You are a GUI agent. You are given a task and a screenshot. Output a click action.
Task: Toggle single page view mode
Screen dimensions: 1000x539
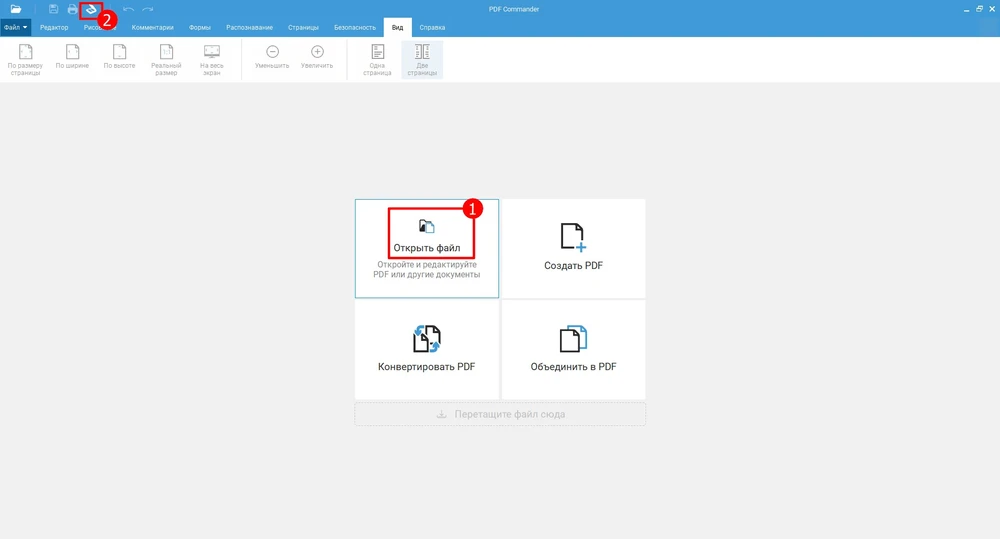point(377,60)
